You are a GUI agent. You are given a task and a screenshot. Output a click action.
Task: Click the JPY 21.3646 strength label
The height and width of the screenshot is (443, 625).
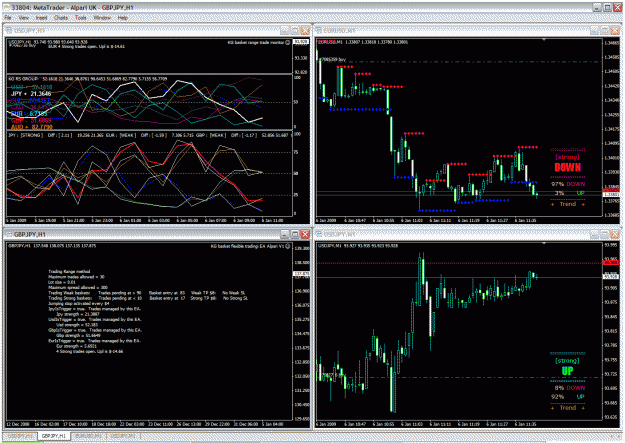click(31, 94)
